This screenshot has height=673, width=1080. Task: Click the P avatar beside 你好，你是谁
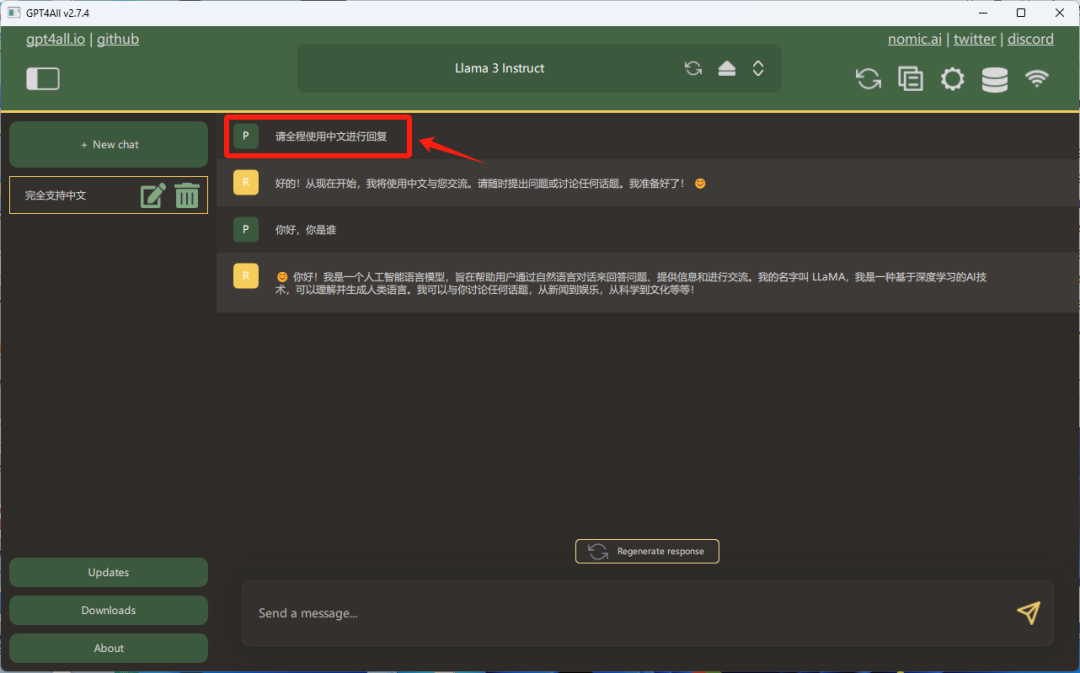pos(246,229)
